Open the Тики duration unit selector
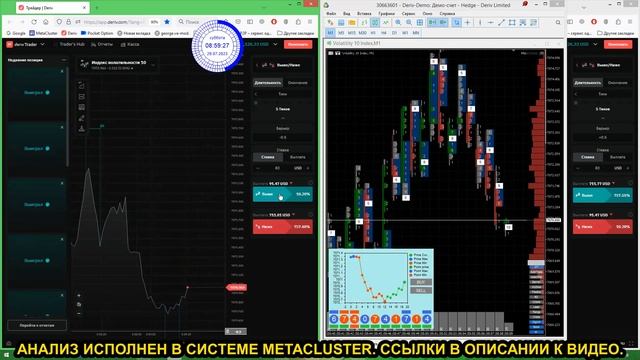Viewport: 640px width, 360px height. point(283,94)
